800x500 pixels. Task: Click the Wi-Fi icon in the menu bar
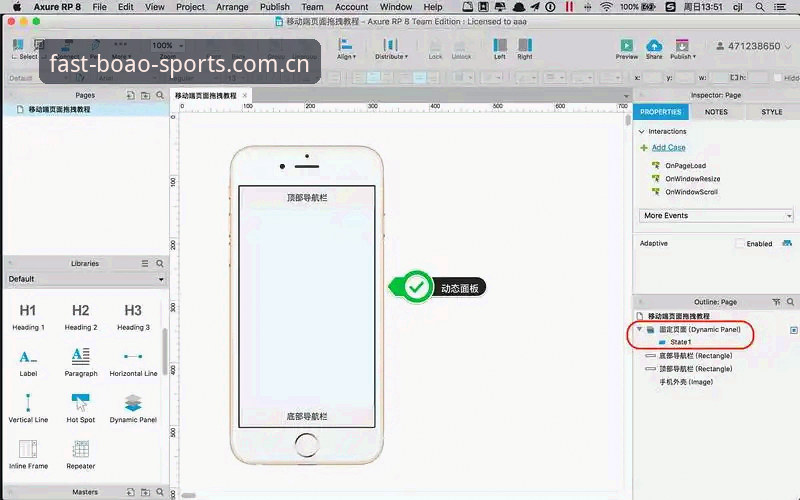[606, 7]
